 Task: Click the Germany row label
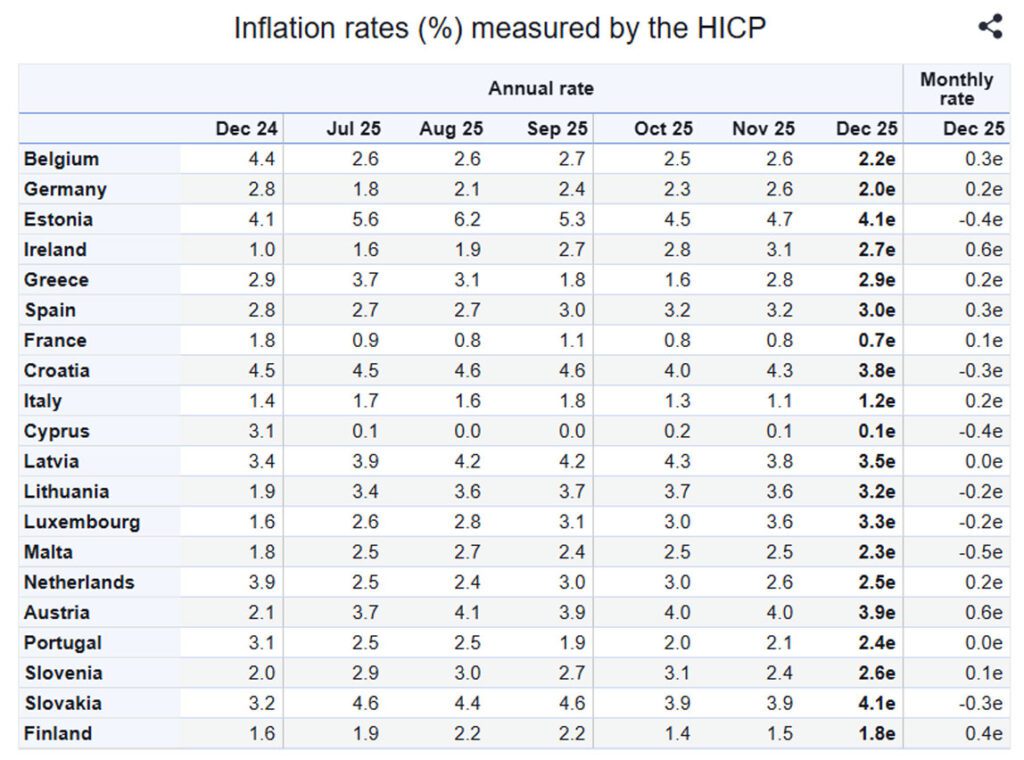[x=65, y=189]
